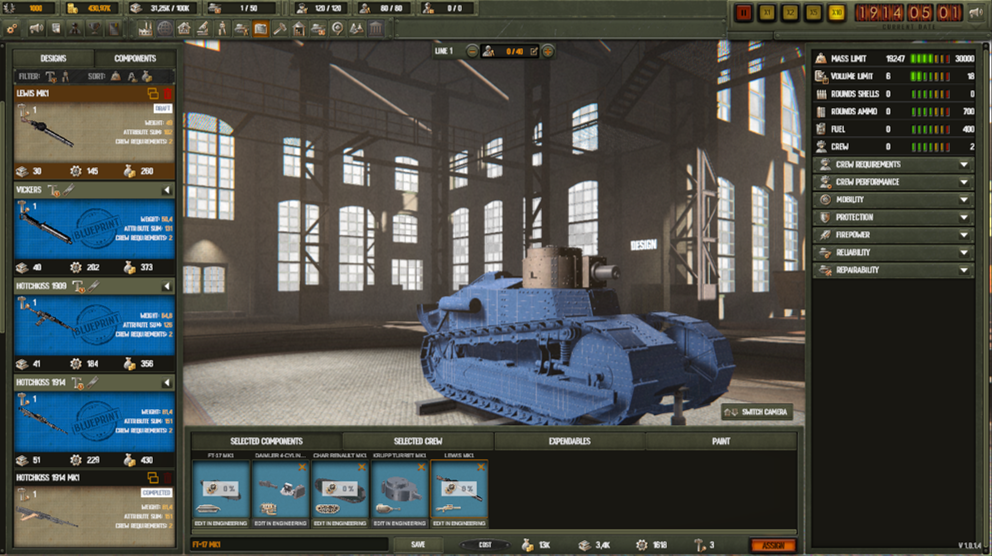Expand the Firepower stats panel

(x=893, y=235)
